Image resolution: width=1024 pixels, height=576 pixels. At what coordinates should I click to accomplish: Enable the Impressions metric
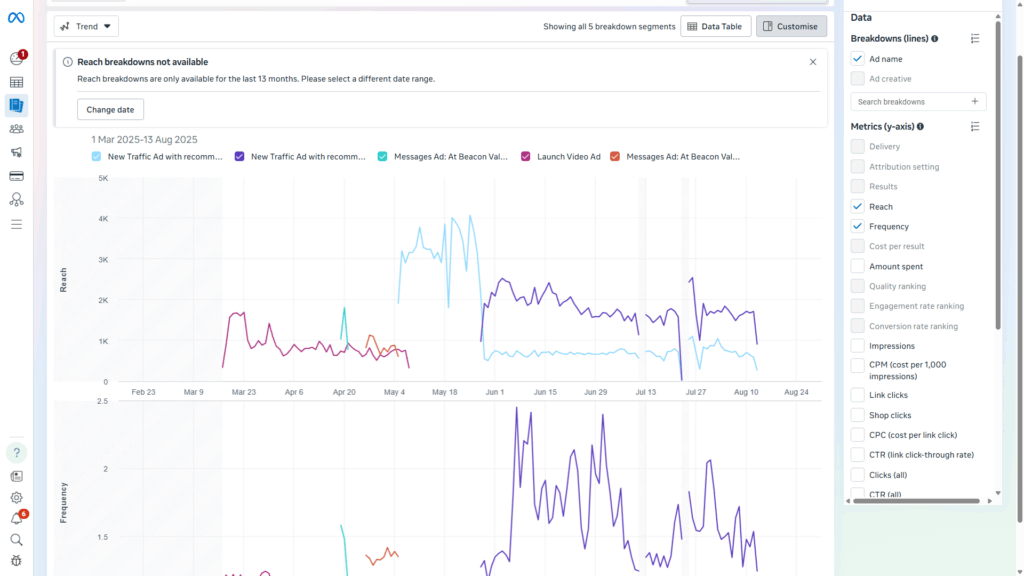pos(857,345)
